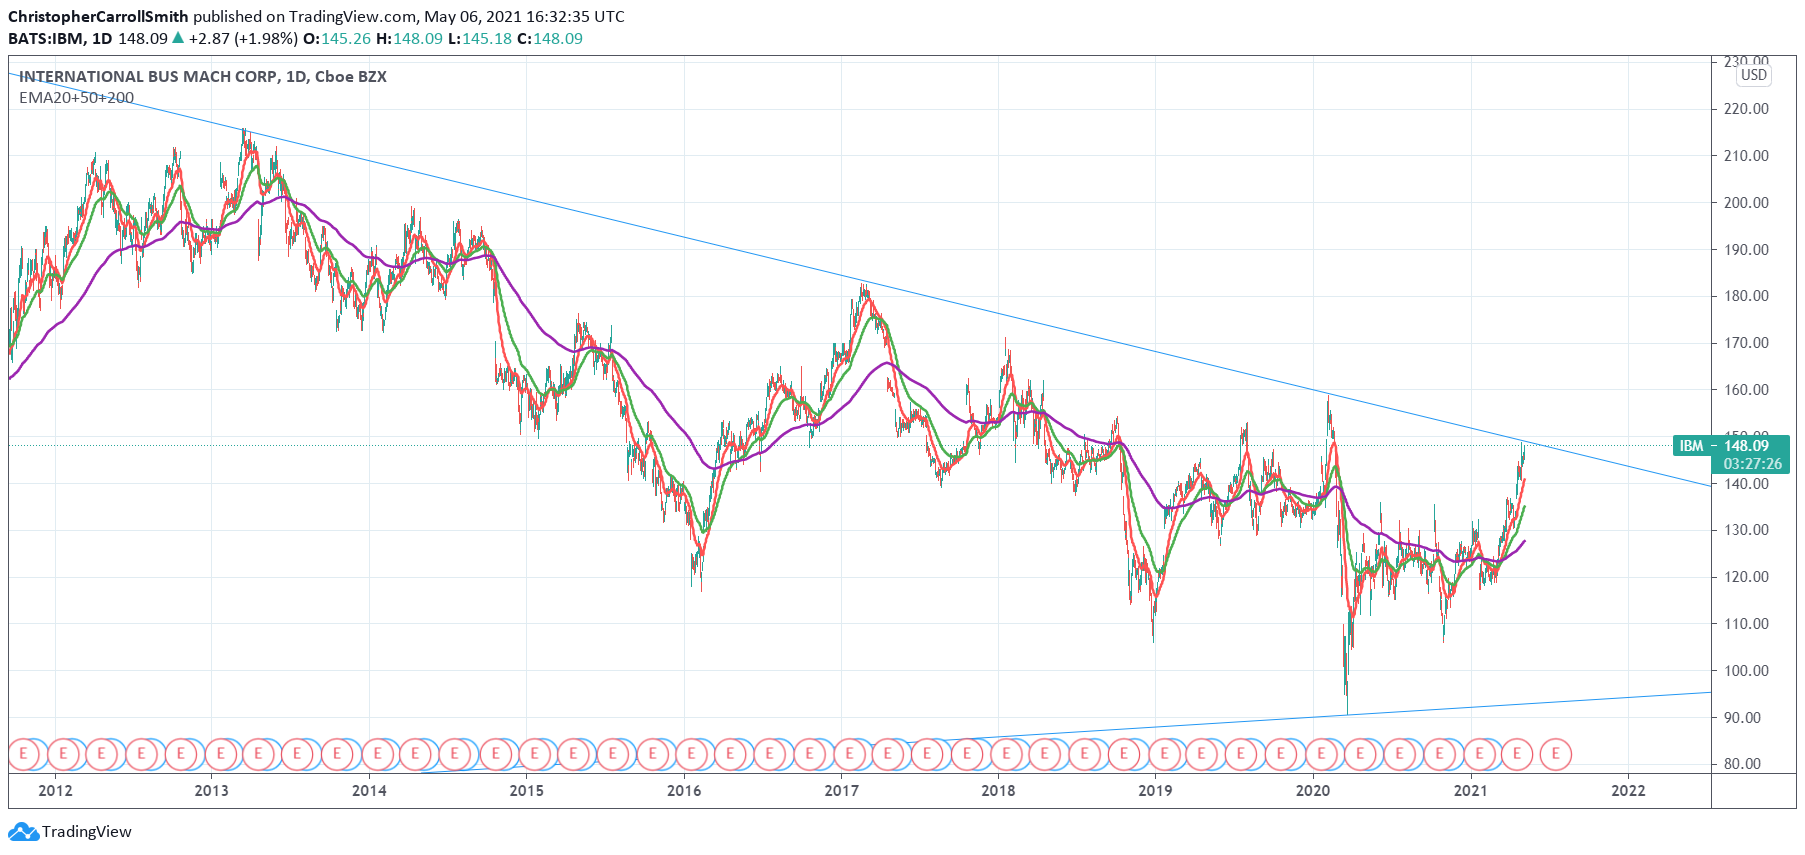Click the 110.00 price axis label
The image size is (1805, 855).
click(1746, 624)
